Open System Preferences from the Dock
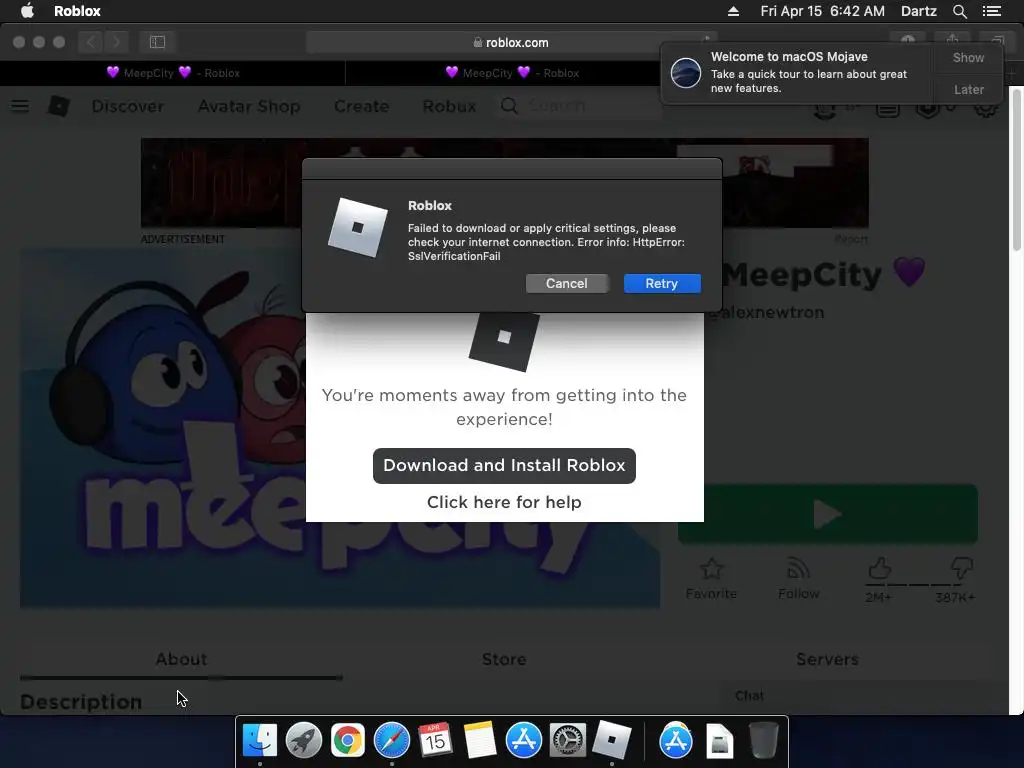 tap(568, 741)
